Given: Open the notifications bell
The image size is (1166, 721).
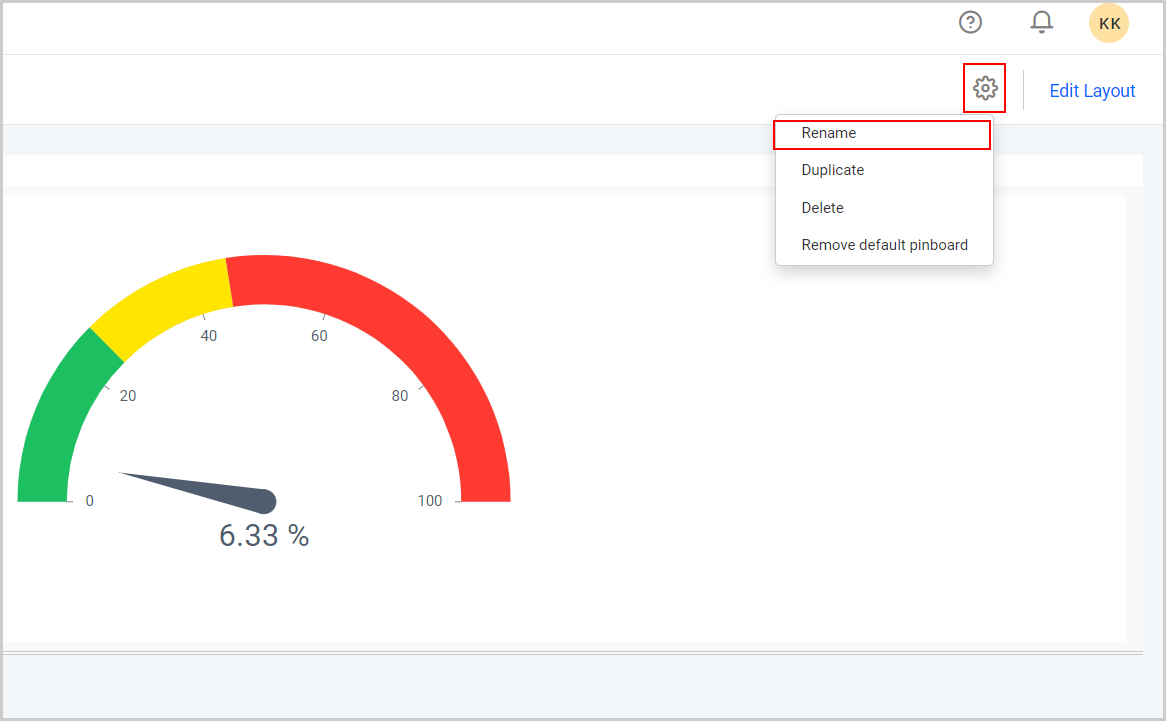Looking at the screenshot, I should tap(1042, 22).
